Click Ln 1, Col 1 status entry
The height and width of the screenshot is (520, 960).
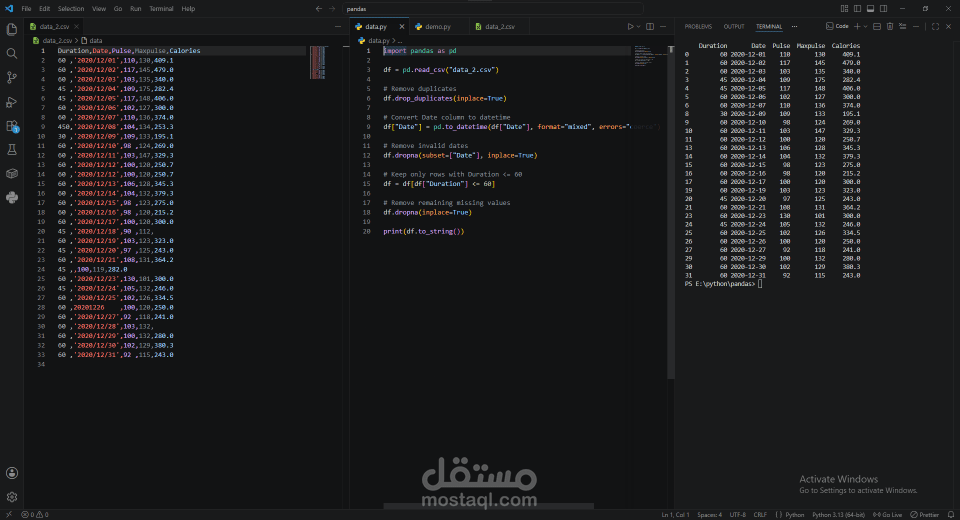(675, 514)
